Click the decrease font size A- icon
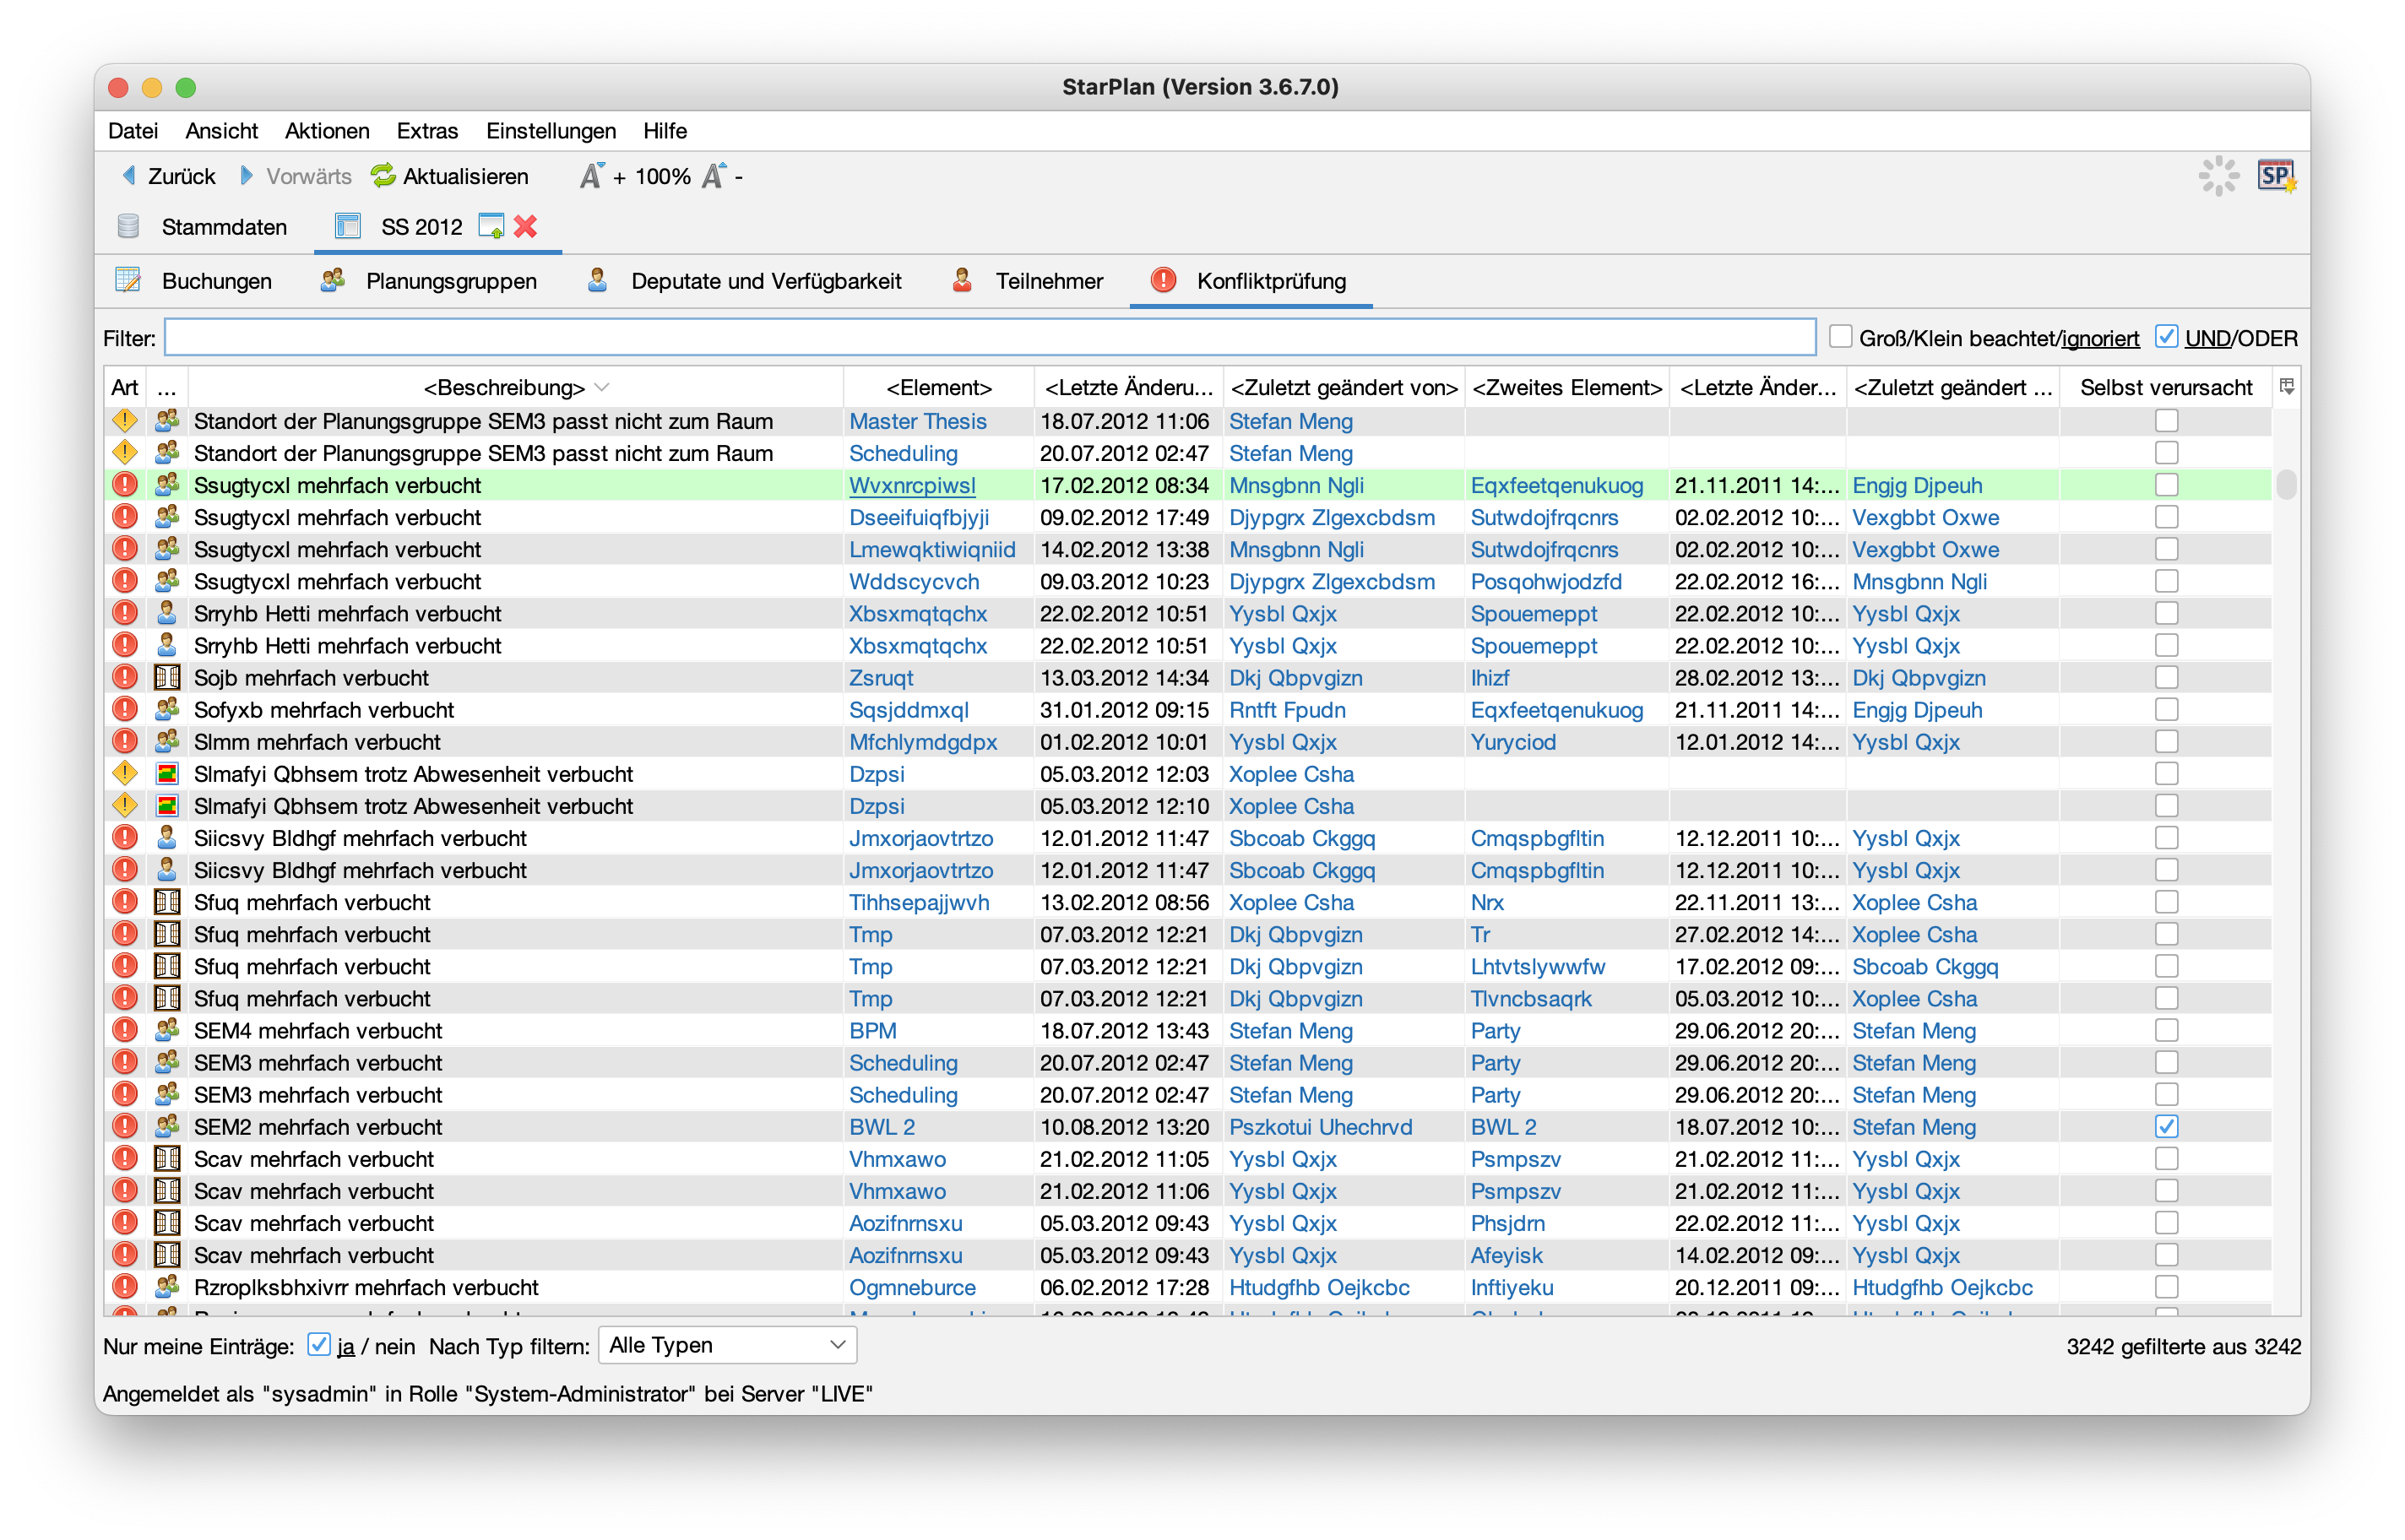Viewport: 2405px width, 1540px height. pyautogui.click(x=713, y=176)
